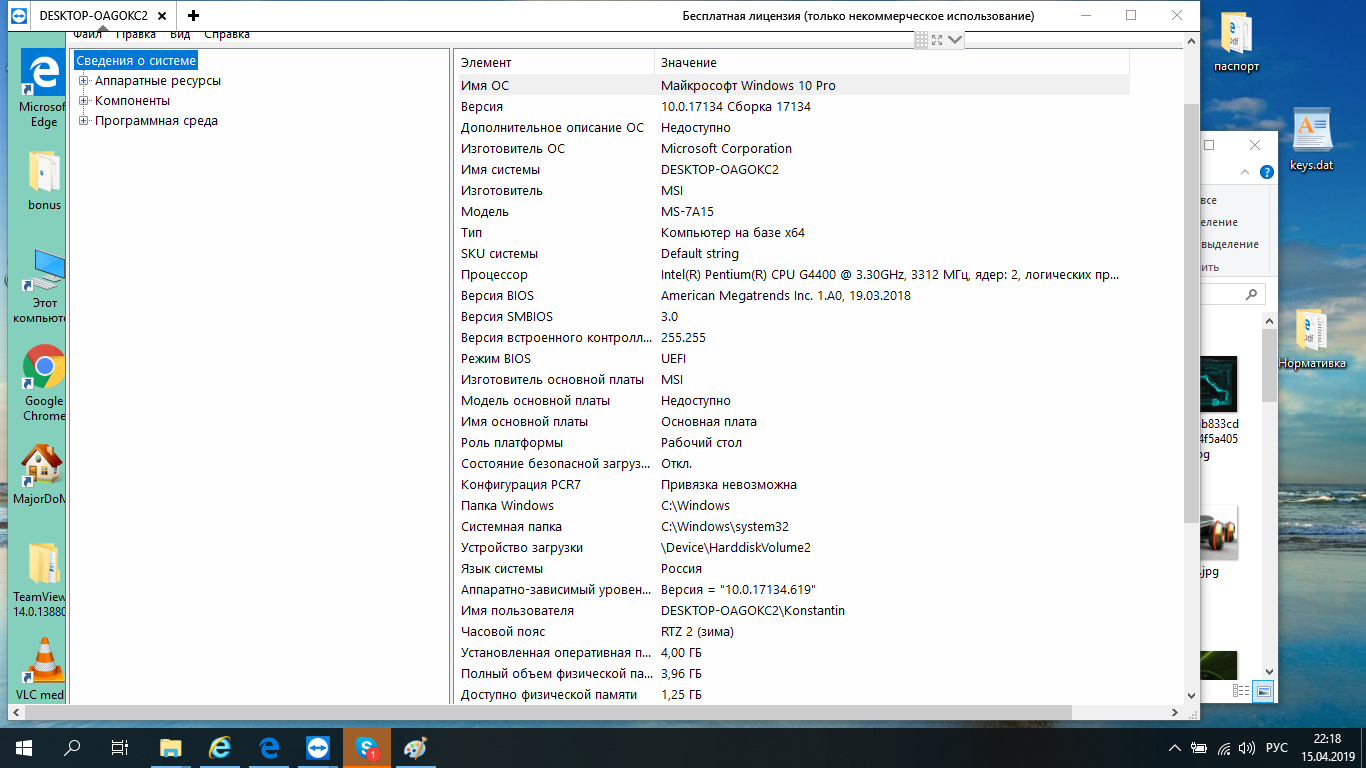Select the Устройство загрузки row
This screenshot has width=1366, height=768.
click(x=794, y=548)
